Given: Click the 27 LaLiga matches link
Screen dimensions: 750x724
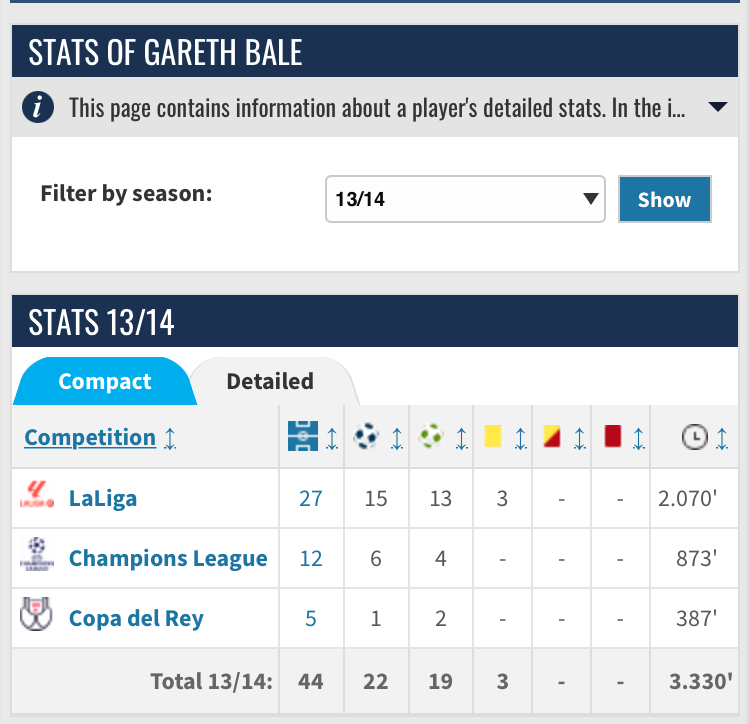Looking at the screenshot, I should coord(311,497).
